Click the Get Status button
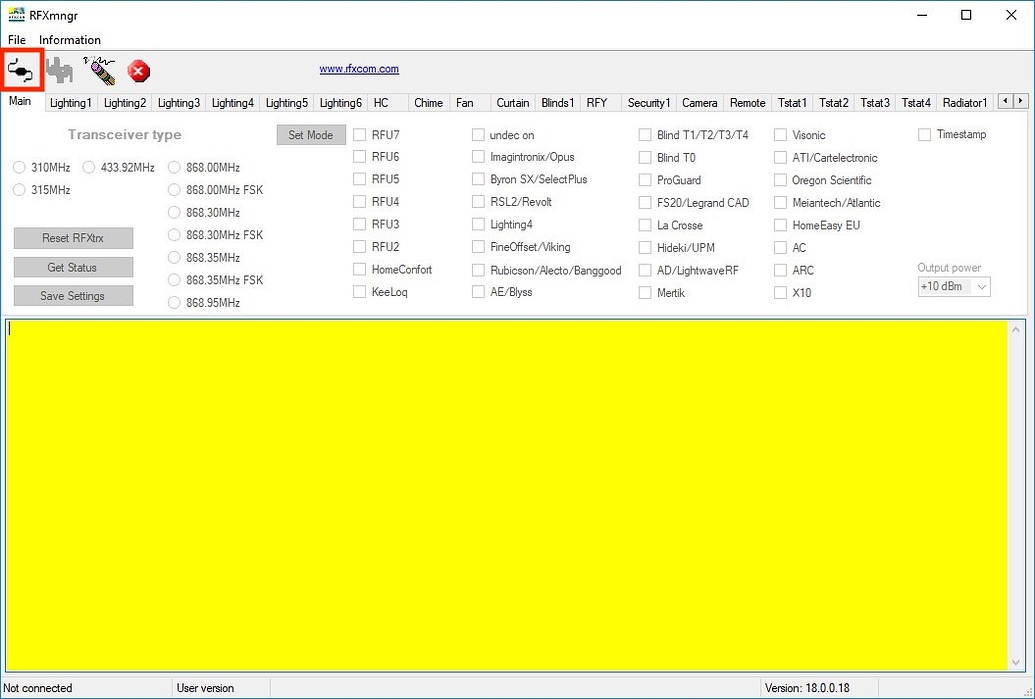Viewport: 1035px width, 699px height. point(73,267)
